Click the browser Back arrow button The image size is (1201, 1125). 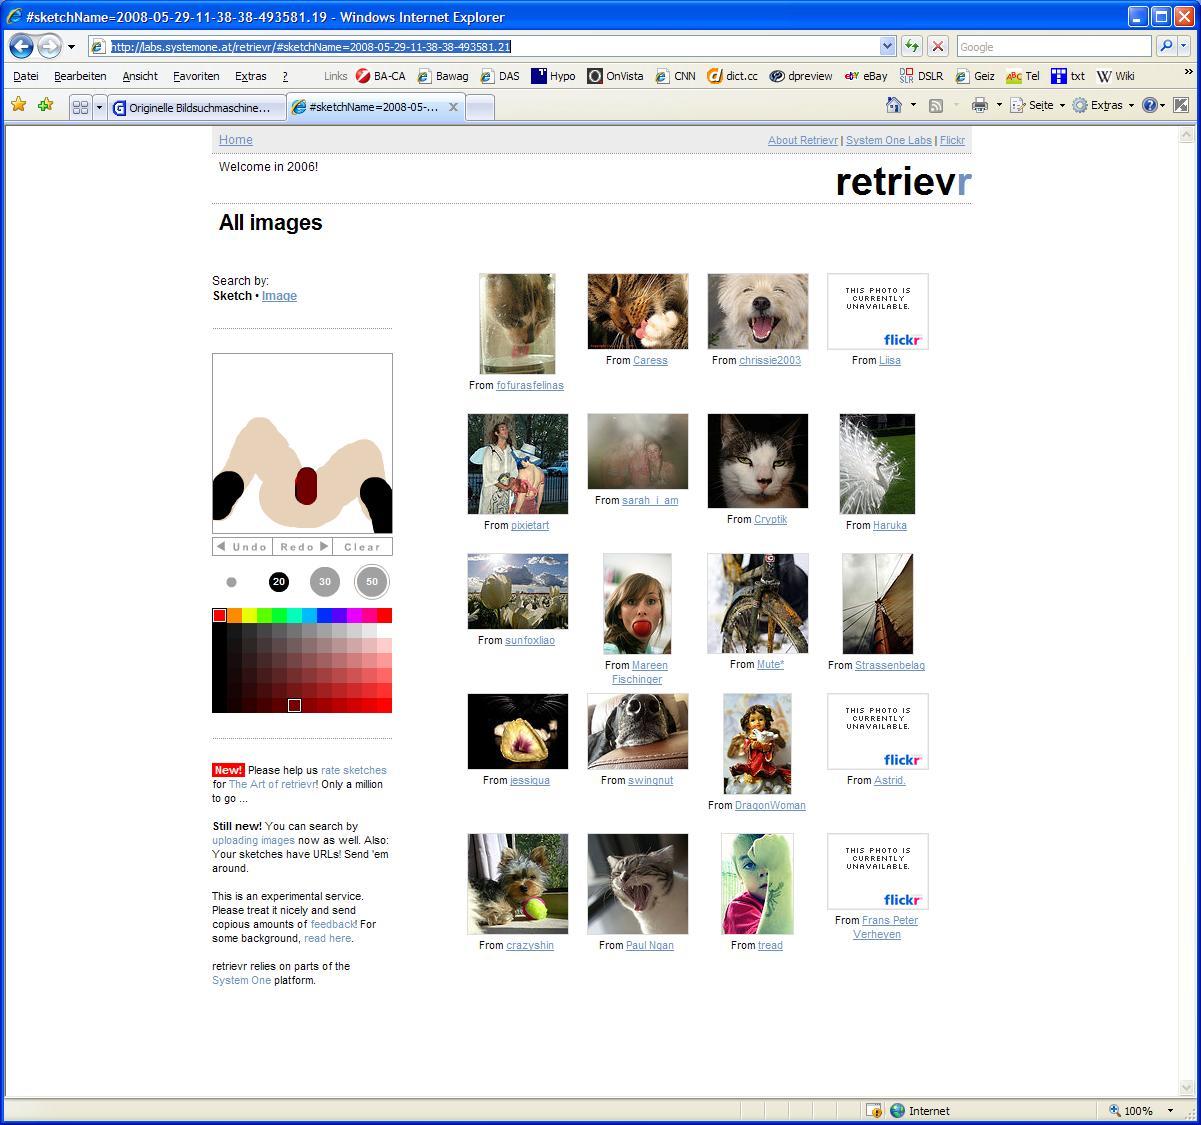(x=22, y=46)
